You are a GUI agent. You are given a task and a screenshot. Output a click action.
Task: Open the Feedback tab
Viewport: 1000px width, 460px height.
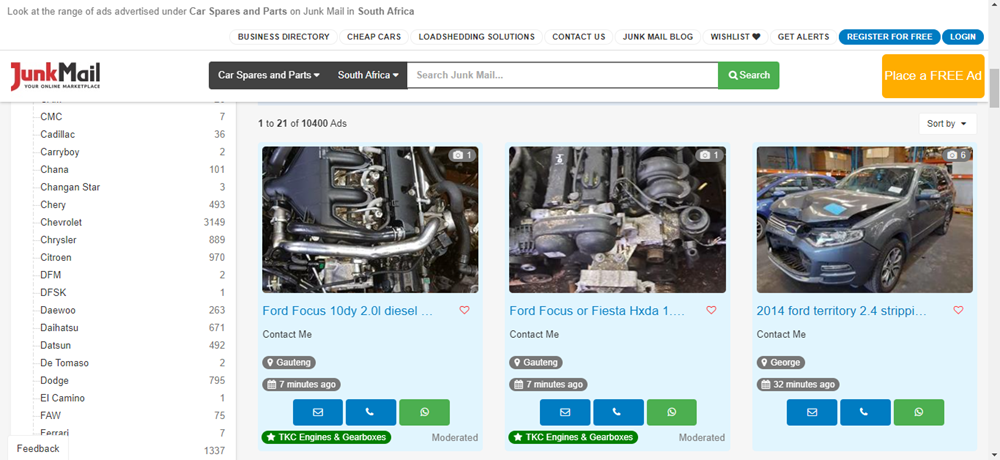(x=38, y=449)
